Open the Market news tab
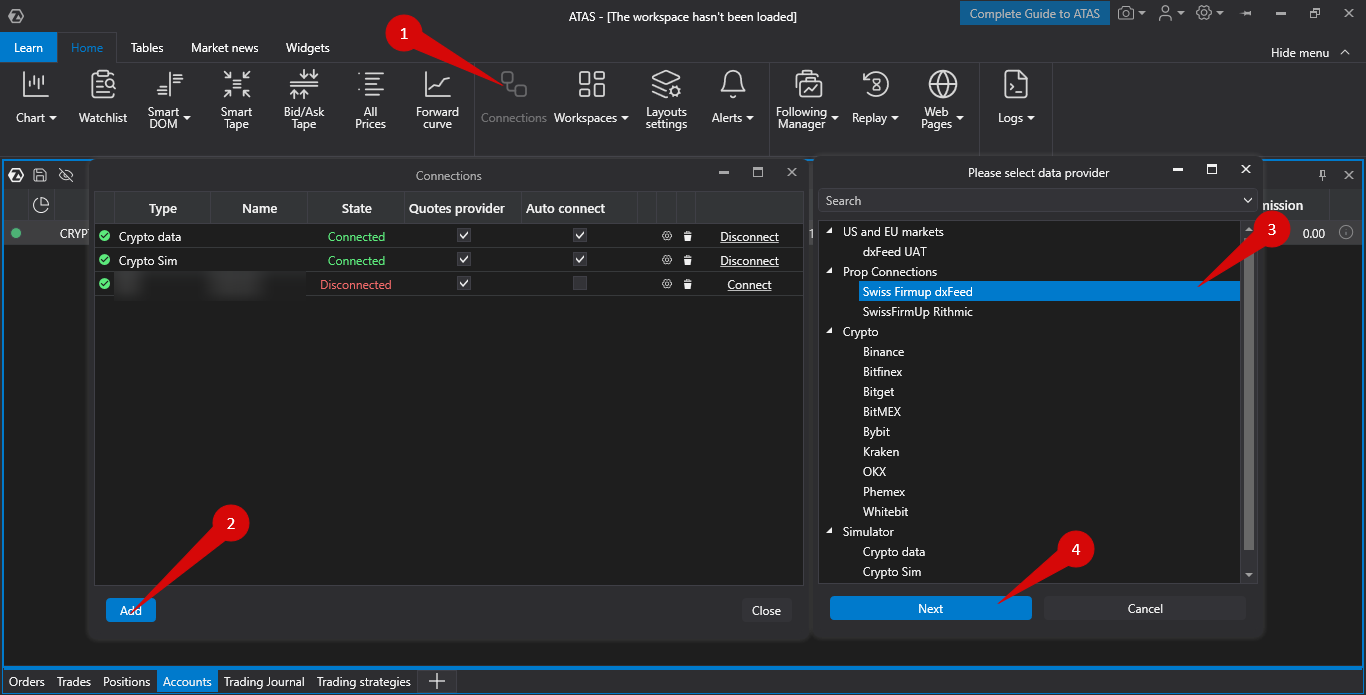This screenshot has height=695, width=1366. (x=225, y=48)
